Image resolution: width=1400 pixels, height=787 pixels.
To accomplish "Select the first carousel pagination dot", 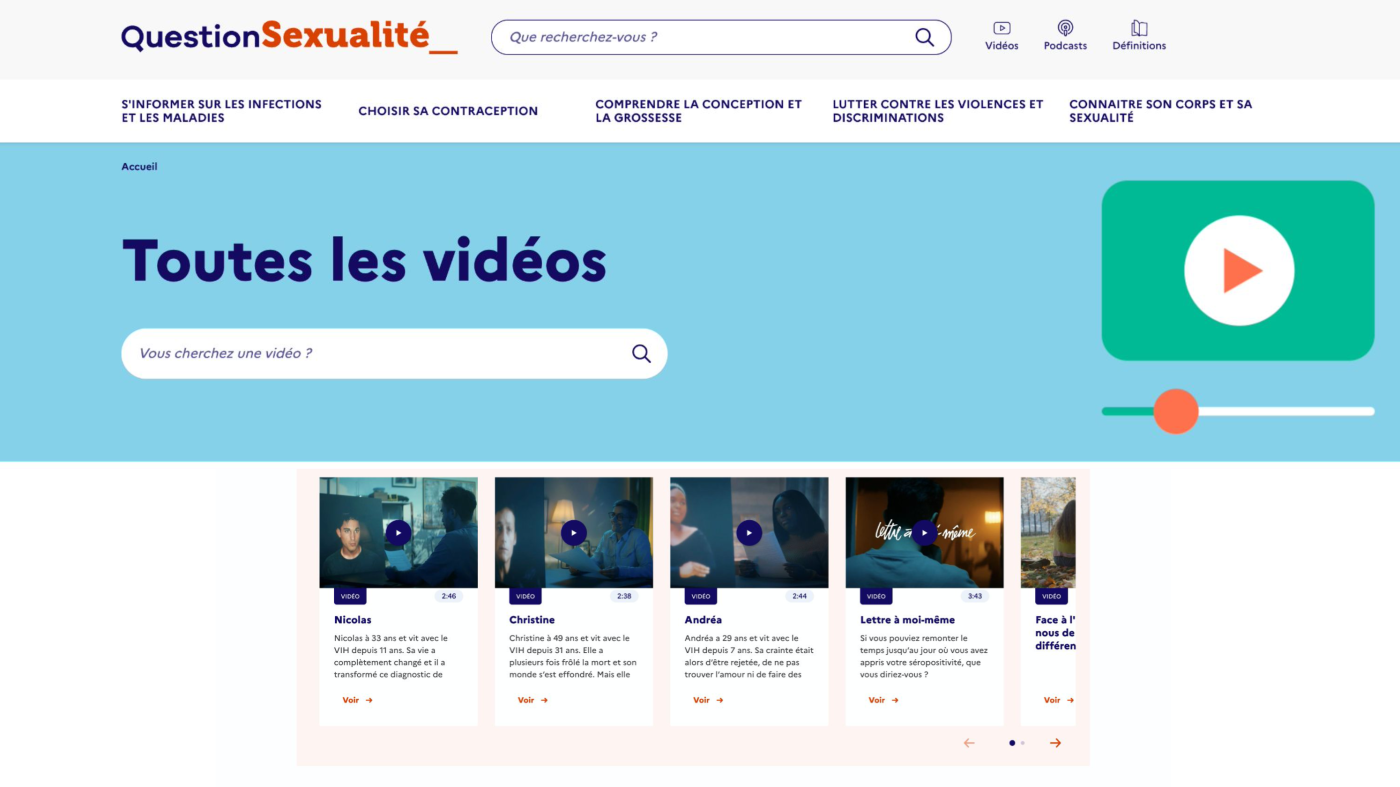I will (1012, 743).
